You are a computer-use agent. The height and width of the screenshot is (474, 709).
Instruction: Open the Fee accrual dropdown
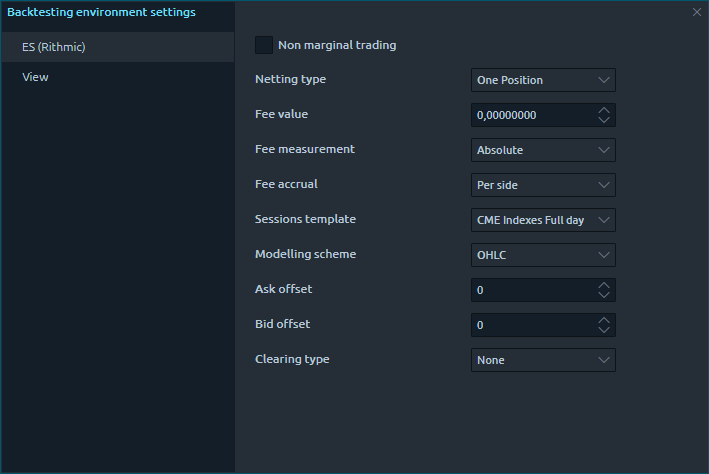coord(543,185)
